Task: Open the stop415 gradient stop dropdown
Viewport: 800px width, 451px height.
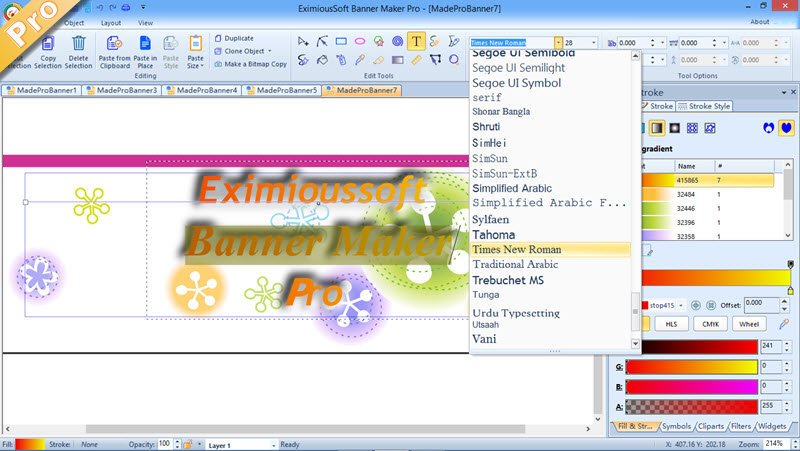Action: pyautogui.click(x=681, y=305)
